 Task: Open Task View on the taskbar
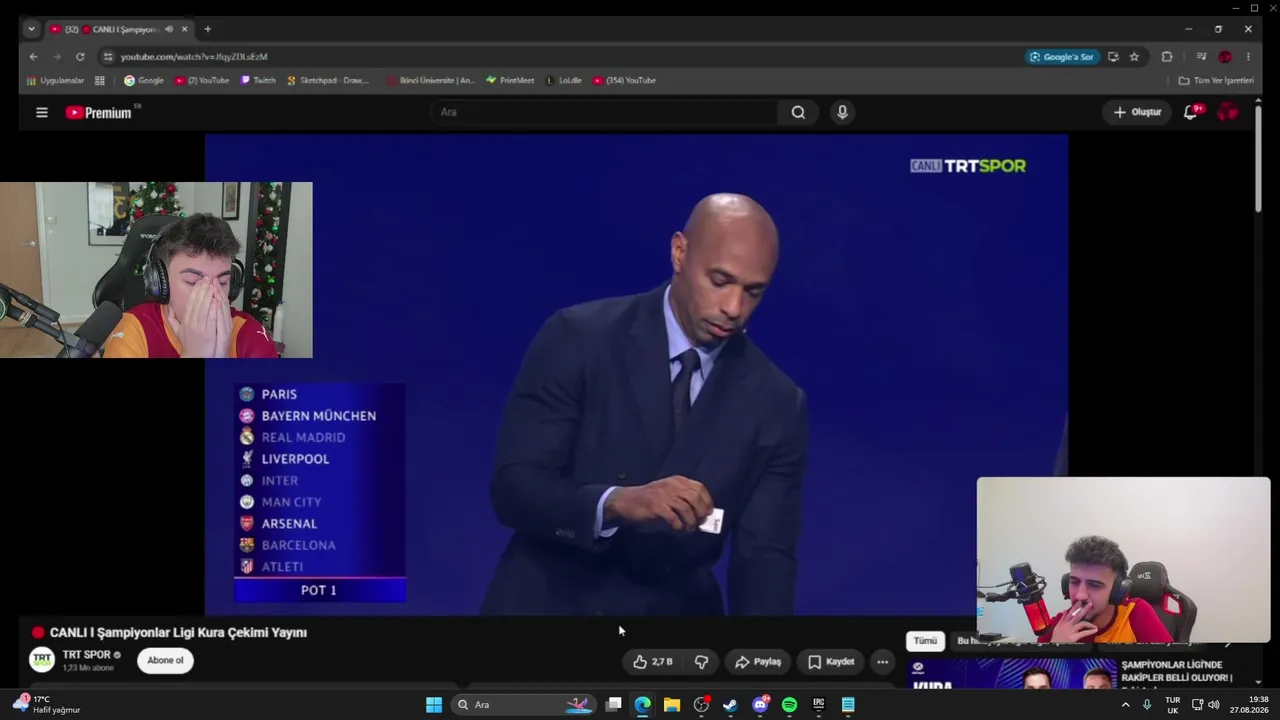point(614,705)
